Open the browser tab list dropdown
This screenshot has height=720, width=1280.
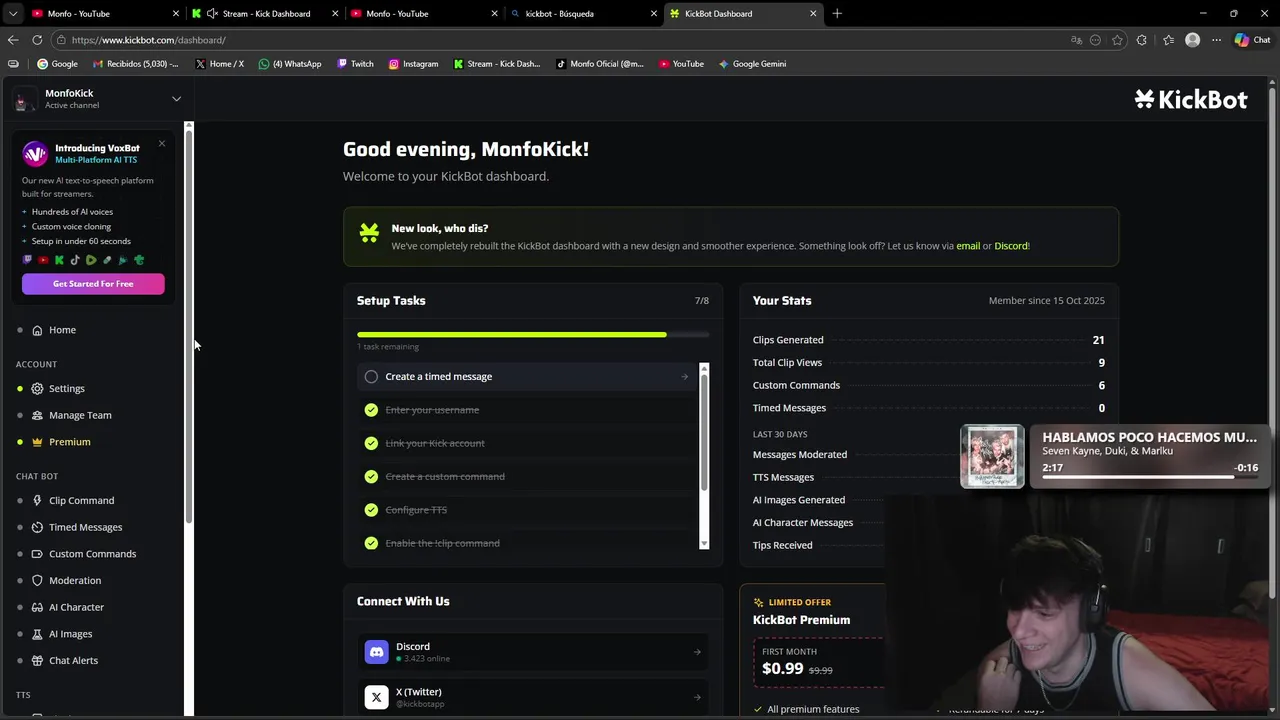click(13, 13)
